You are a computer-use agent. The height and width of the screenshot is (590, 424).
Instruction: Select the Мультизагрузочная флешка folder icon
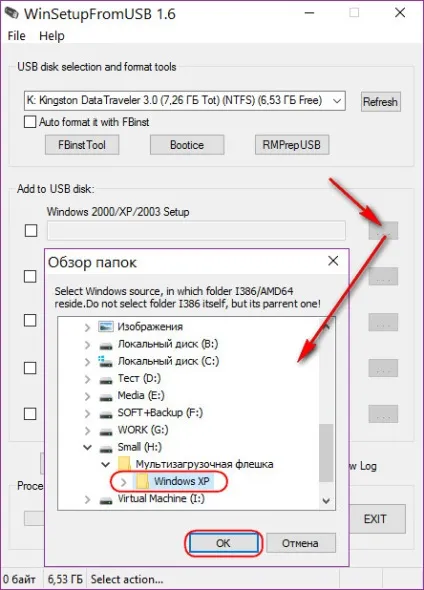(124, 464)
